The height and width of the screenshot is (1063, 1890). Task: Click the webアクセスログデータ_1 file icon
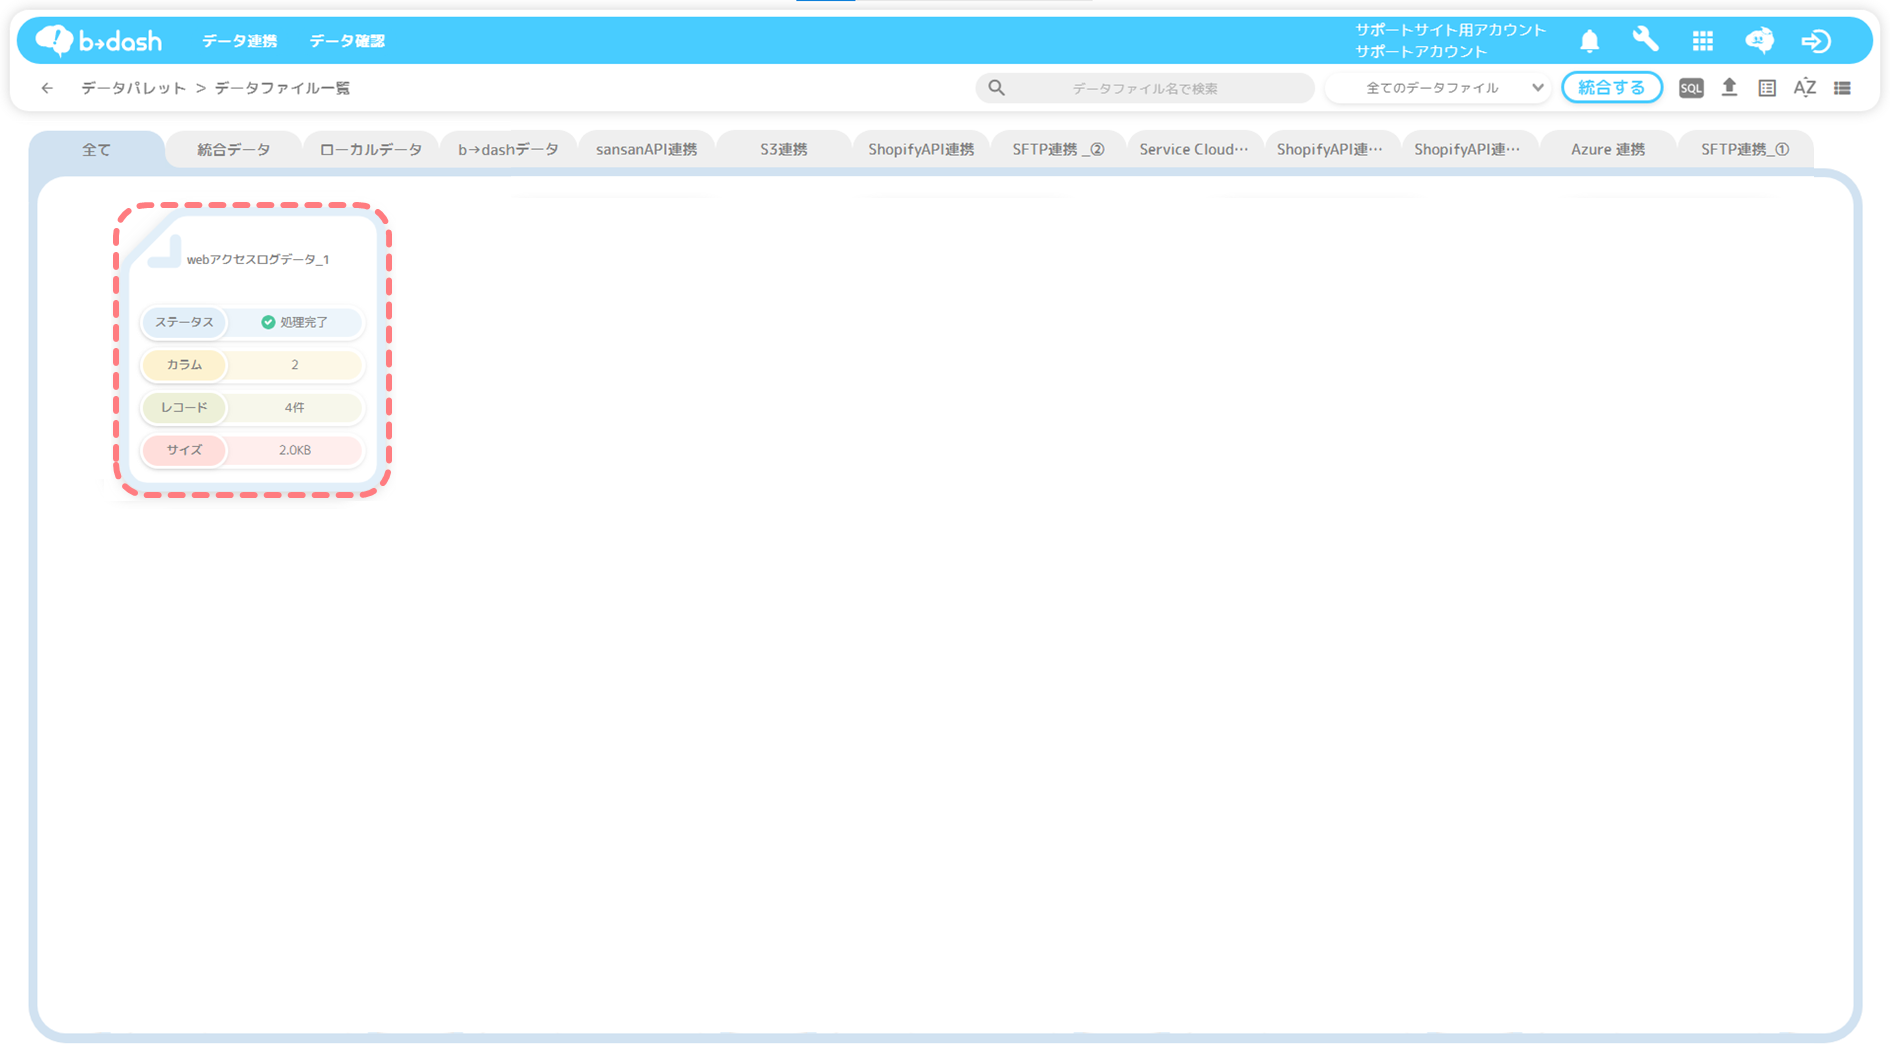pos(164,252)
